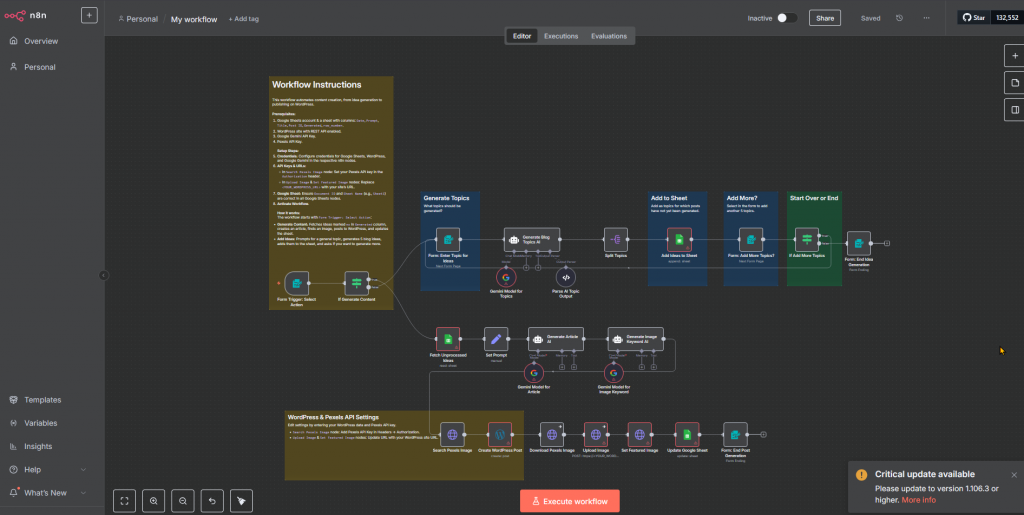Toggle the workflow Inactive switch
The width and height of the screenshot is (1024, 515).
(x=787, y=18)
